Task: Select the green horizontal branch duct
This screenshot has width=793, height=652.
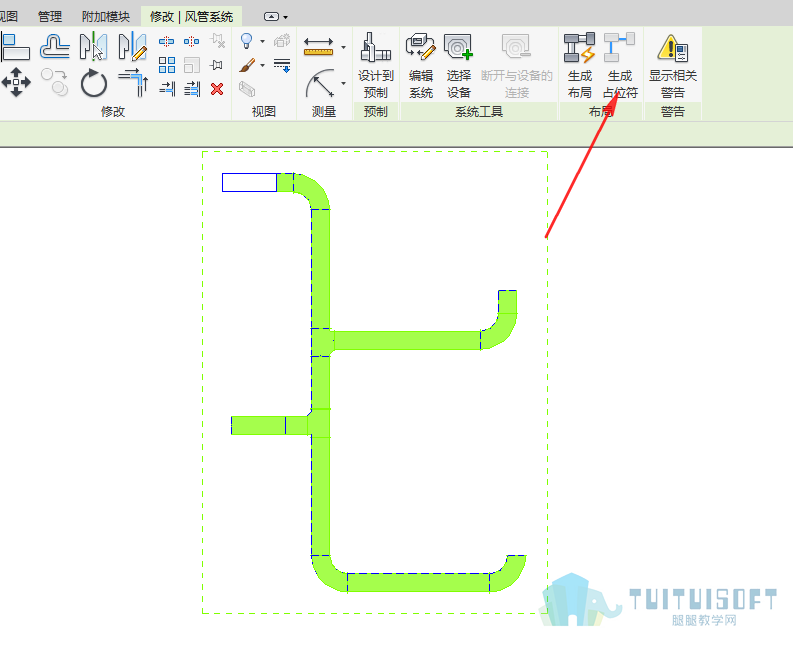Action: coord(407,340)
